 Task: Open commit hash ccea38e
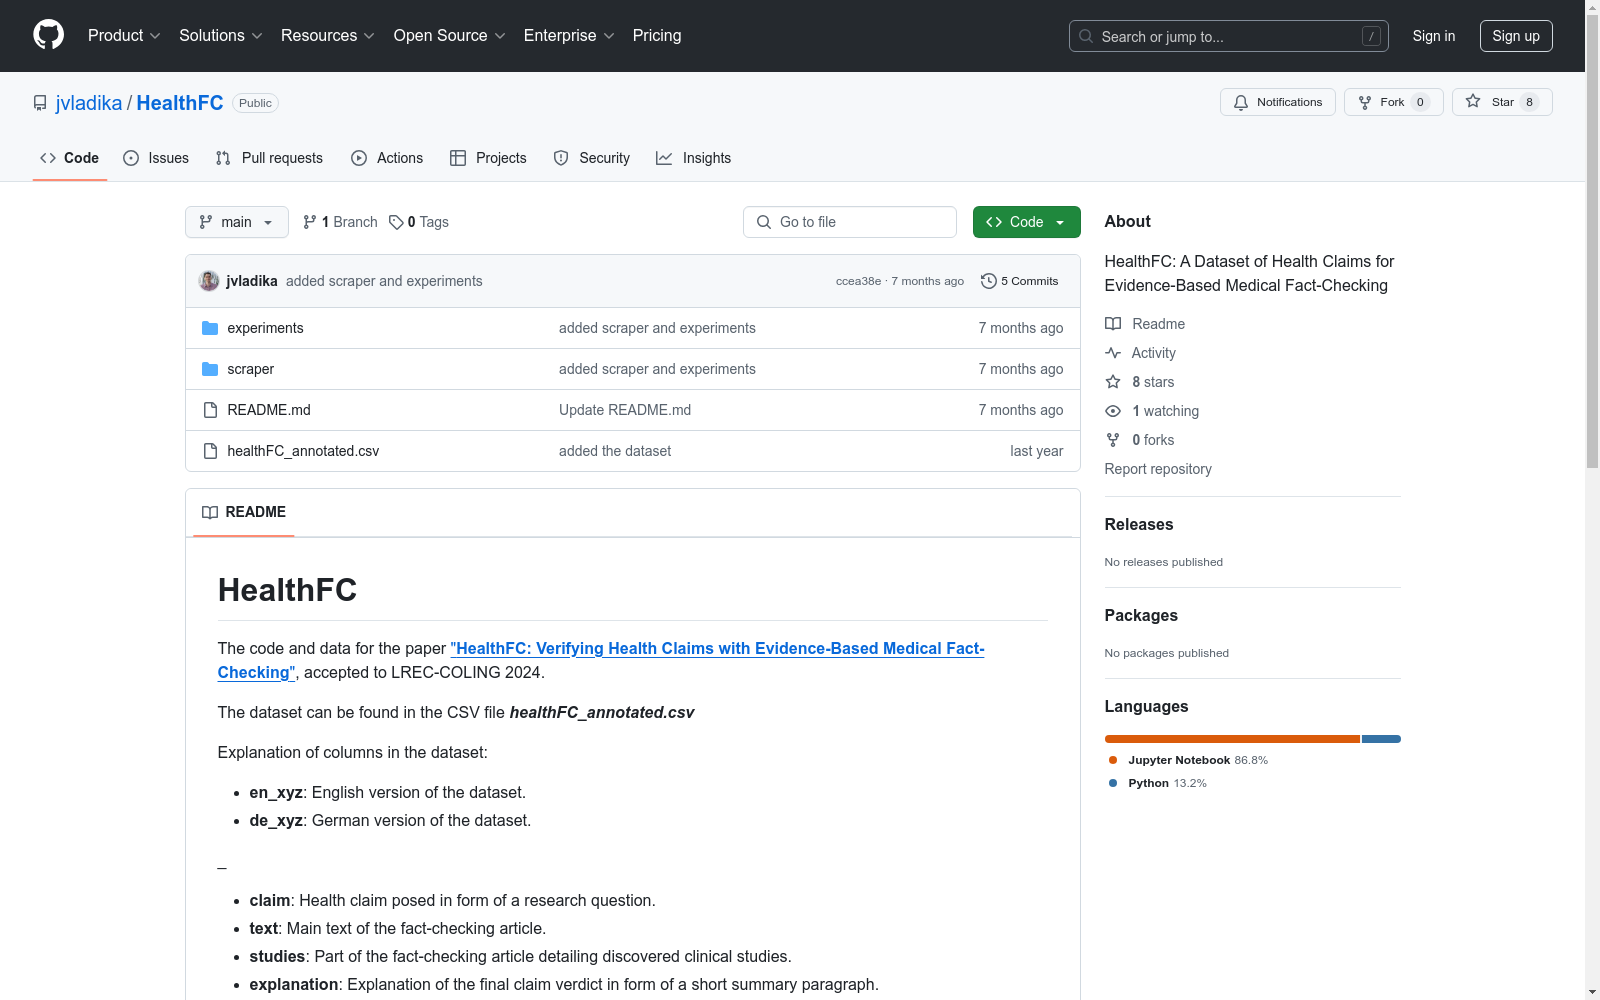(858, 281)
